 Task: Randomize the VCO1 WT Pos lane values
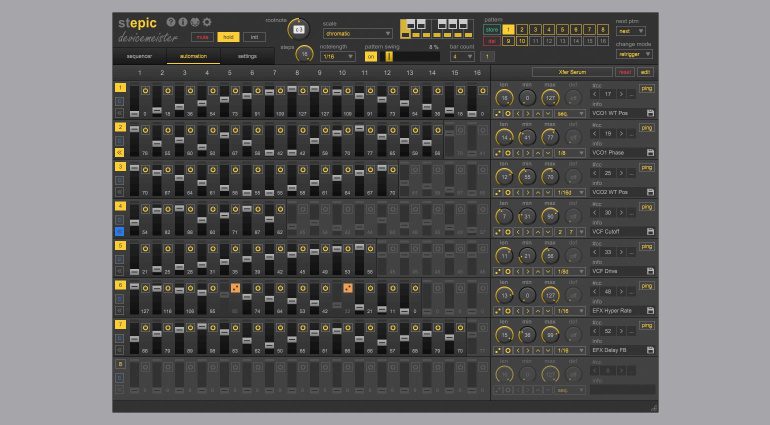tap(498, 113)
